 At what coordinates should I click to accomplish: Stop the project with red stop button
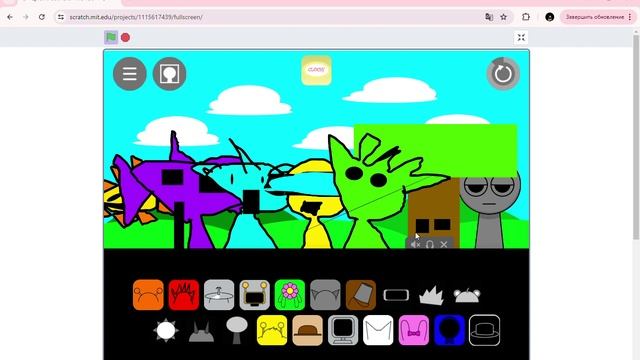click(x=125, y=38)
